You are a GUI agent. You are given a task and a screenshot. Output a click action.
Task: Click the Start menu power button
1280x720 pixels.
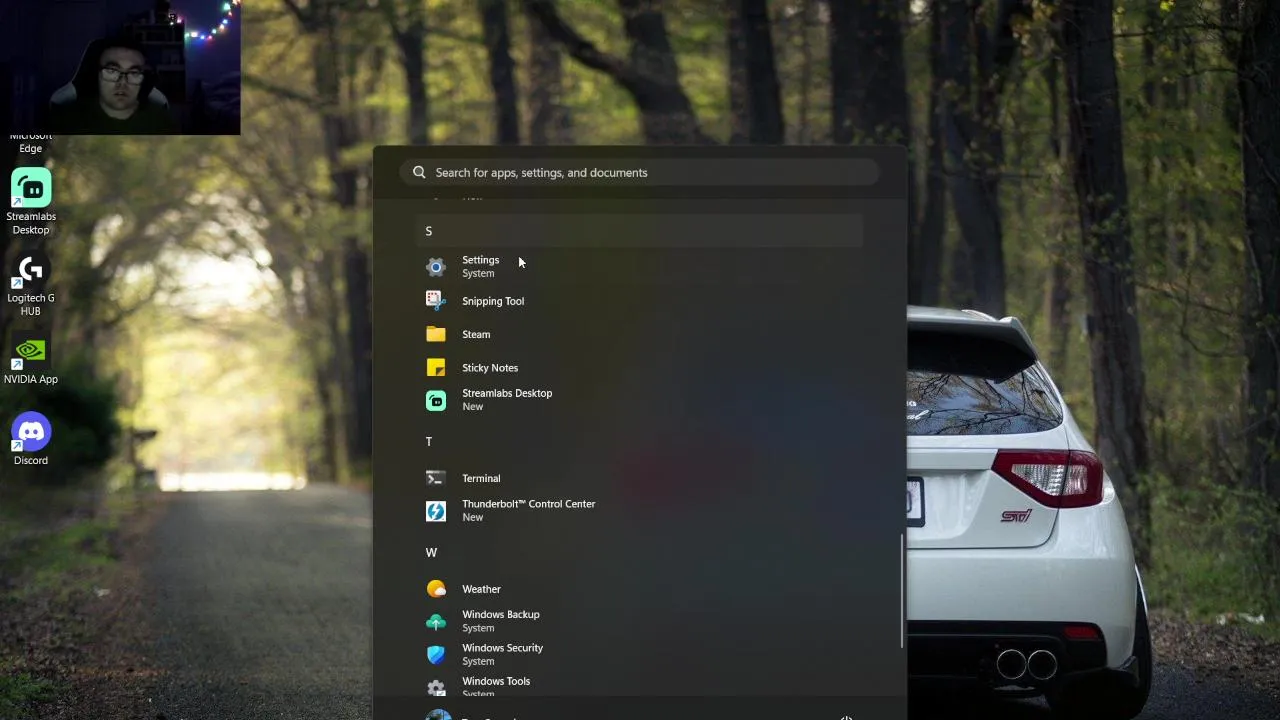click(846, 717)
